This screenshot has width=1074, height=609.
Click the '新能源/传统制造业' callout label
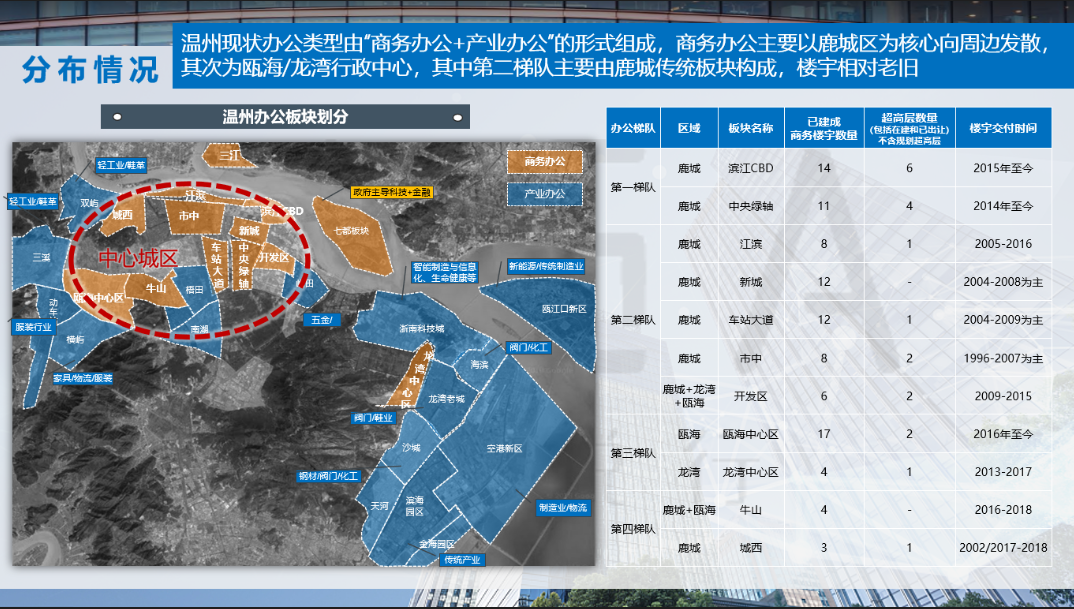(546, 266)
